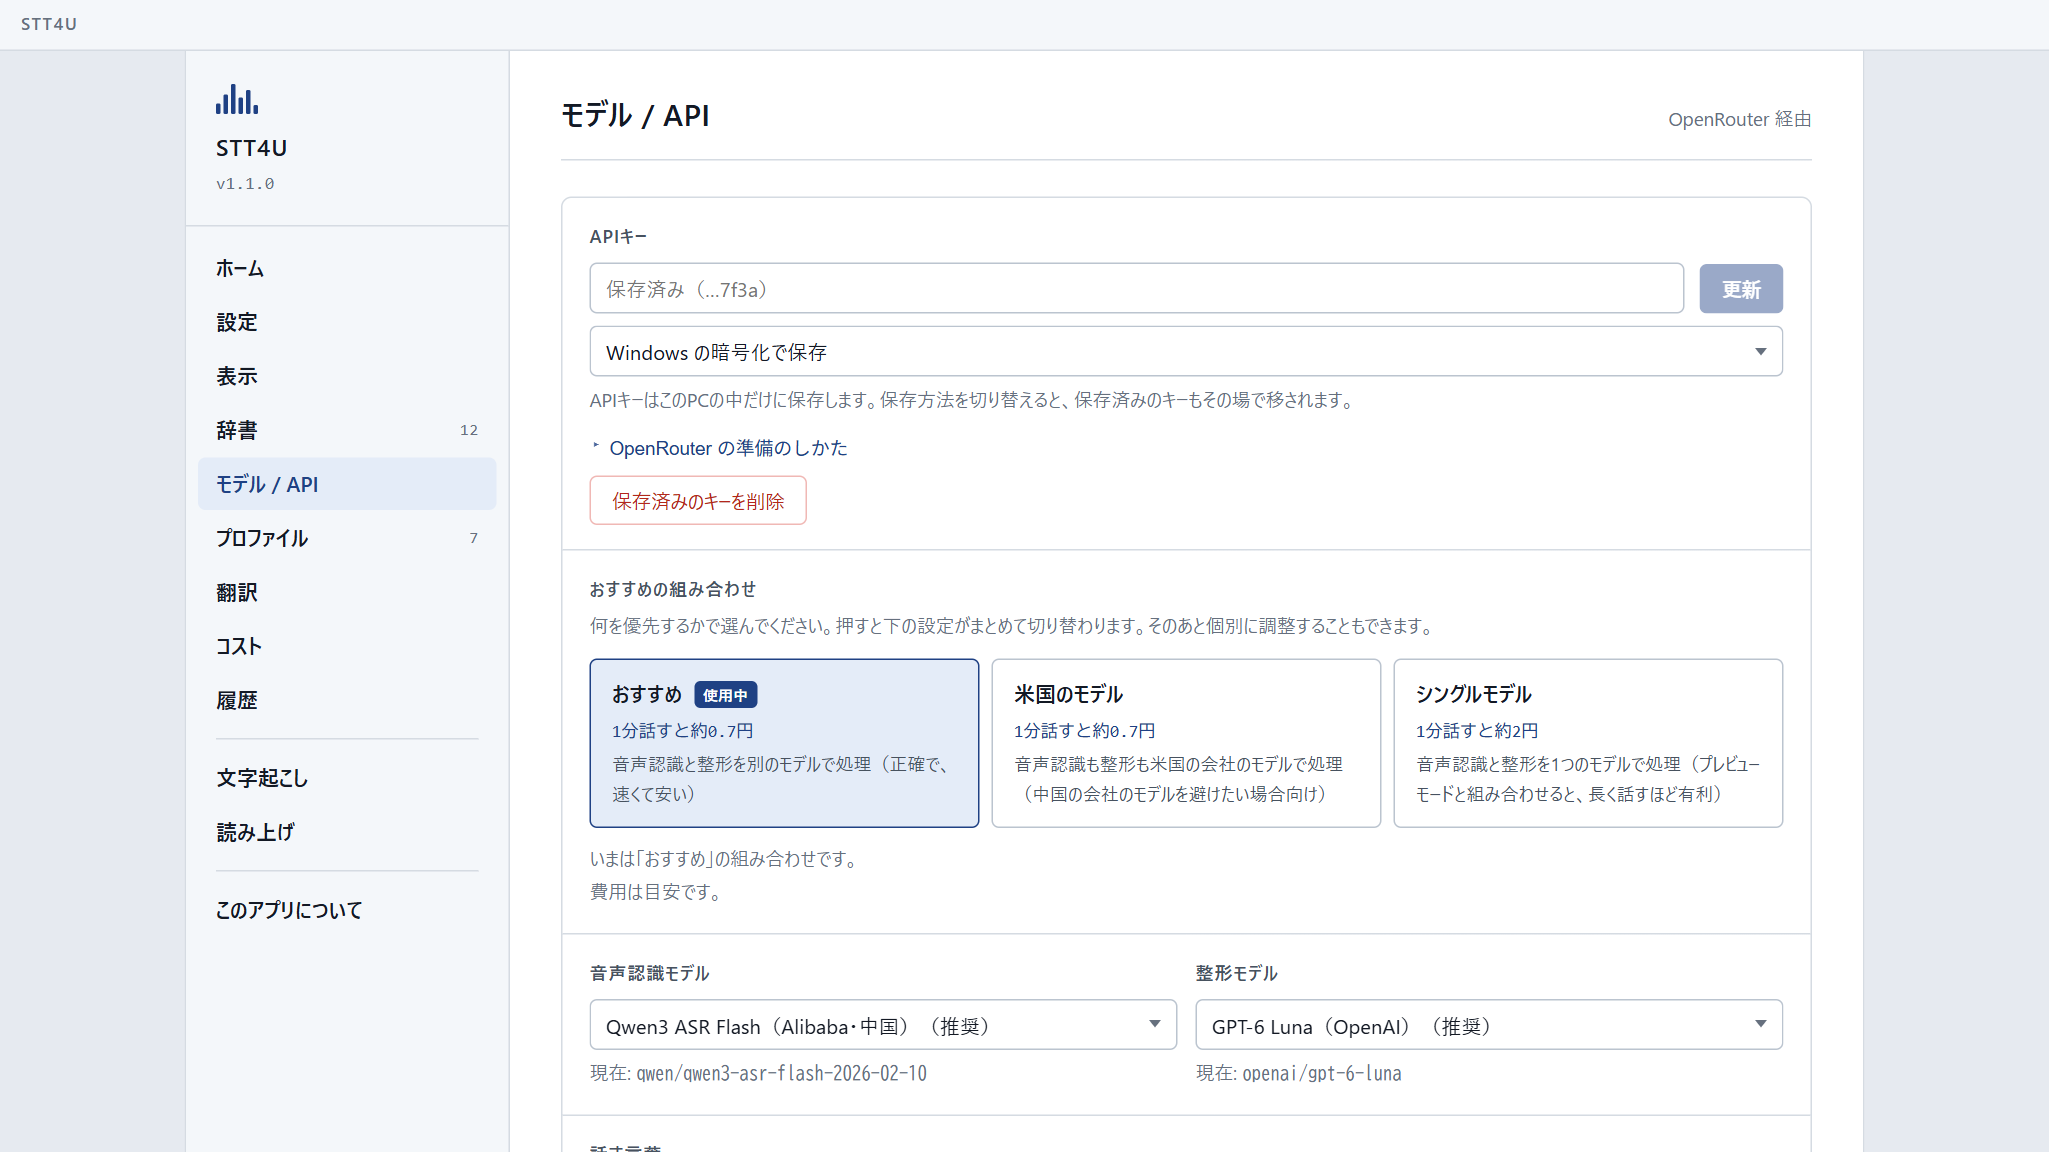Screen dimensions: 2049x1152
Task: Click the モデル / API page heading
Action: [x=635, y=116]
